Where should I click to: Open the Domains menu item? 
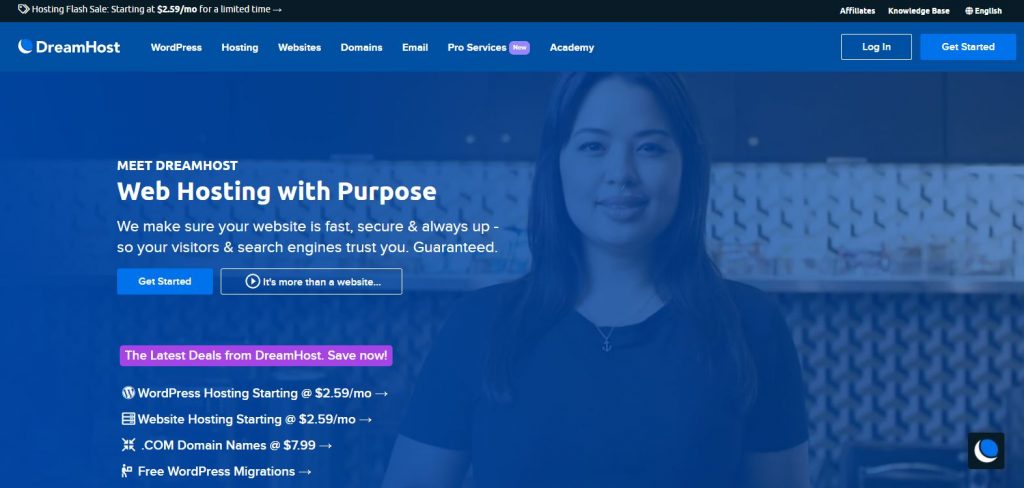361,48
